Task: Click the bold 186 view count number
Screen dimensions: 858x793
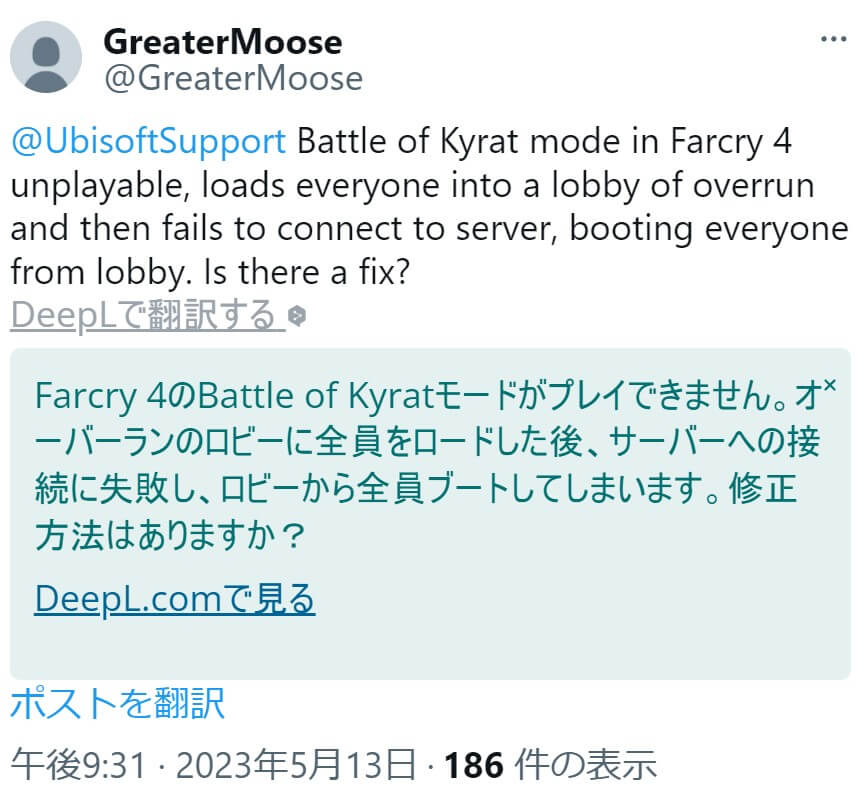Action: (x=473, y=767)
